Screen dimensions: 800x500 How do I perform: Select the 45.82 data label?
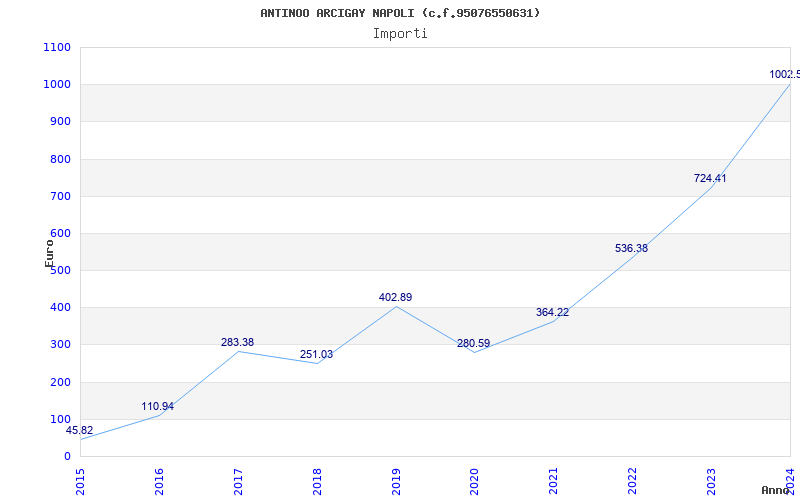point(80,430)
